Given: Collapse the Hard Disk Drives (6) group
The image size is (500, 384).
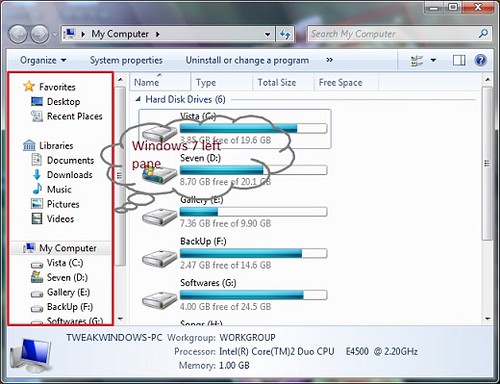Looking at the screenshot, I should point(138,99).
